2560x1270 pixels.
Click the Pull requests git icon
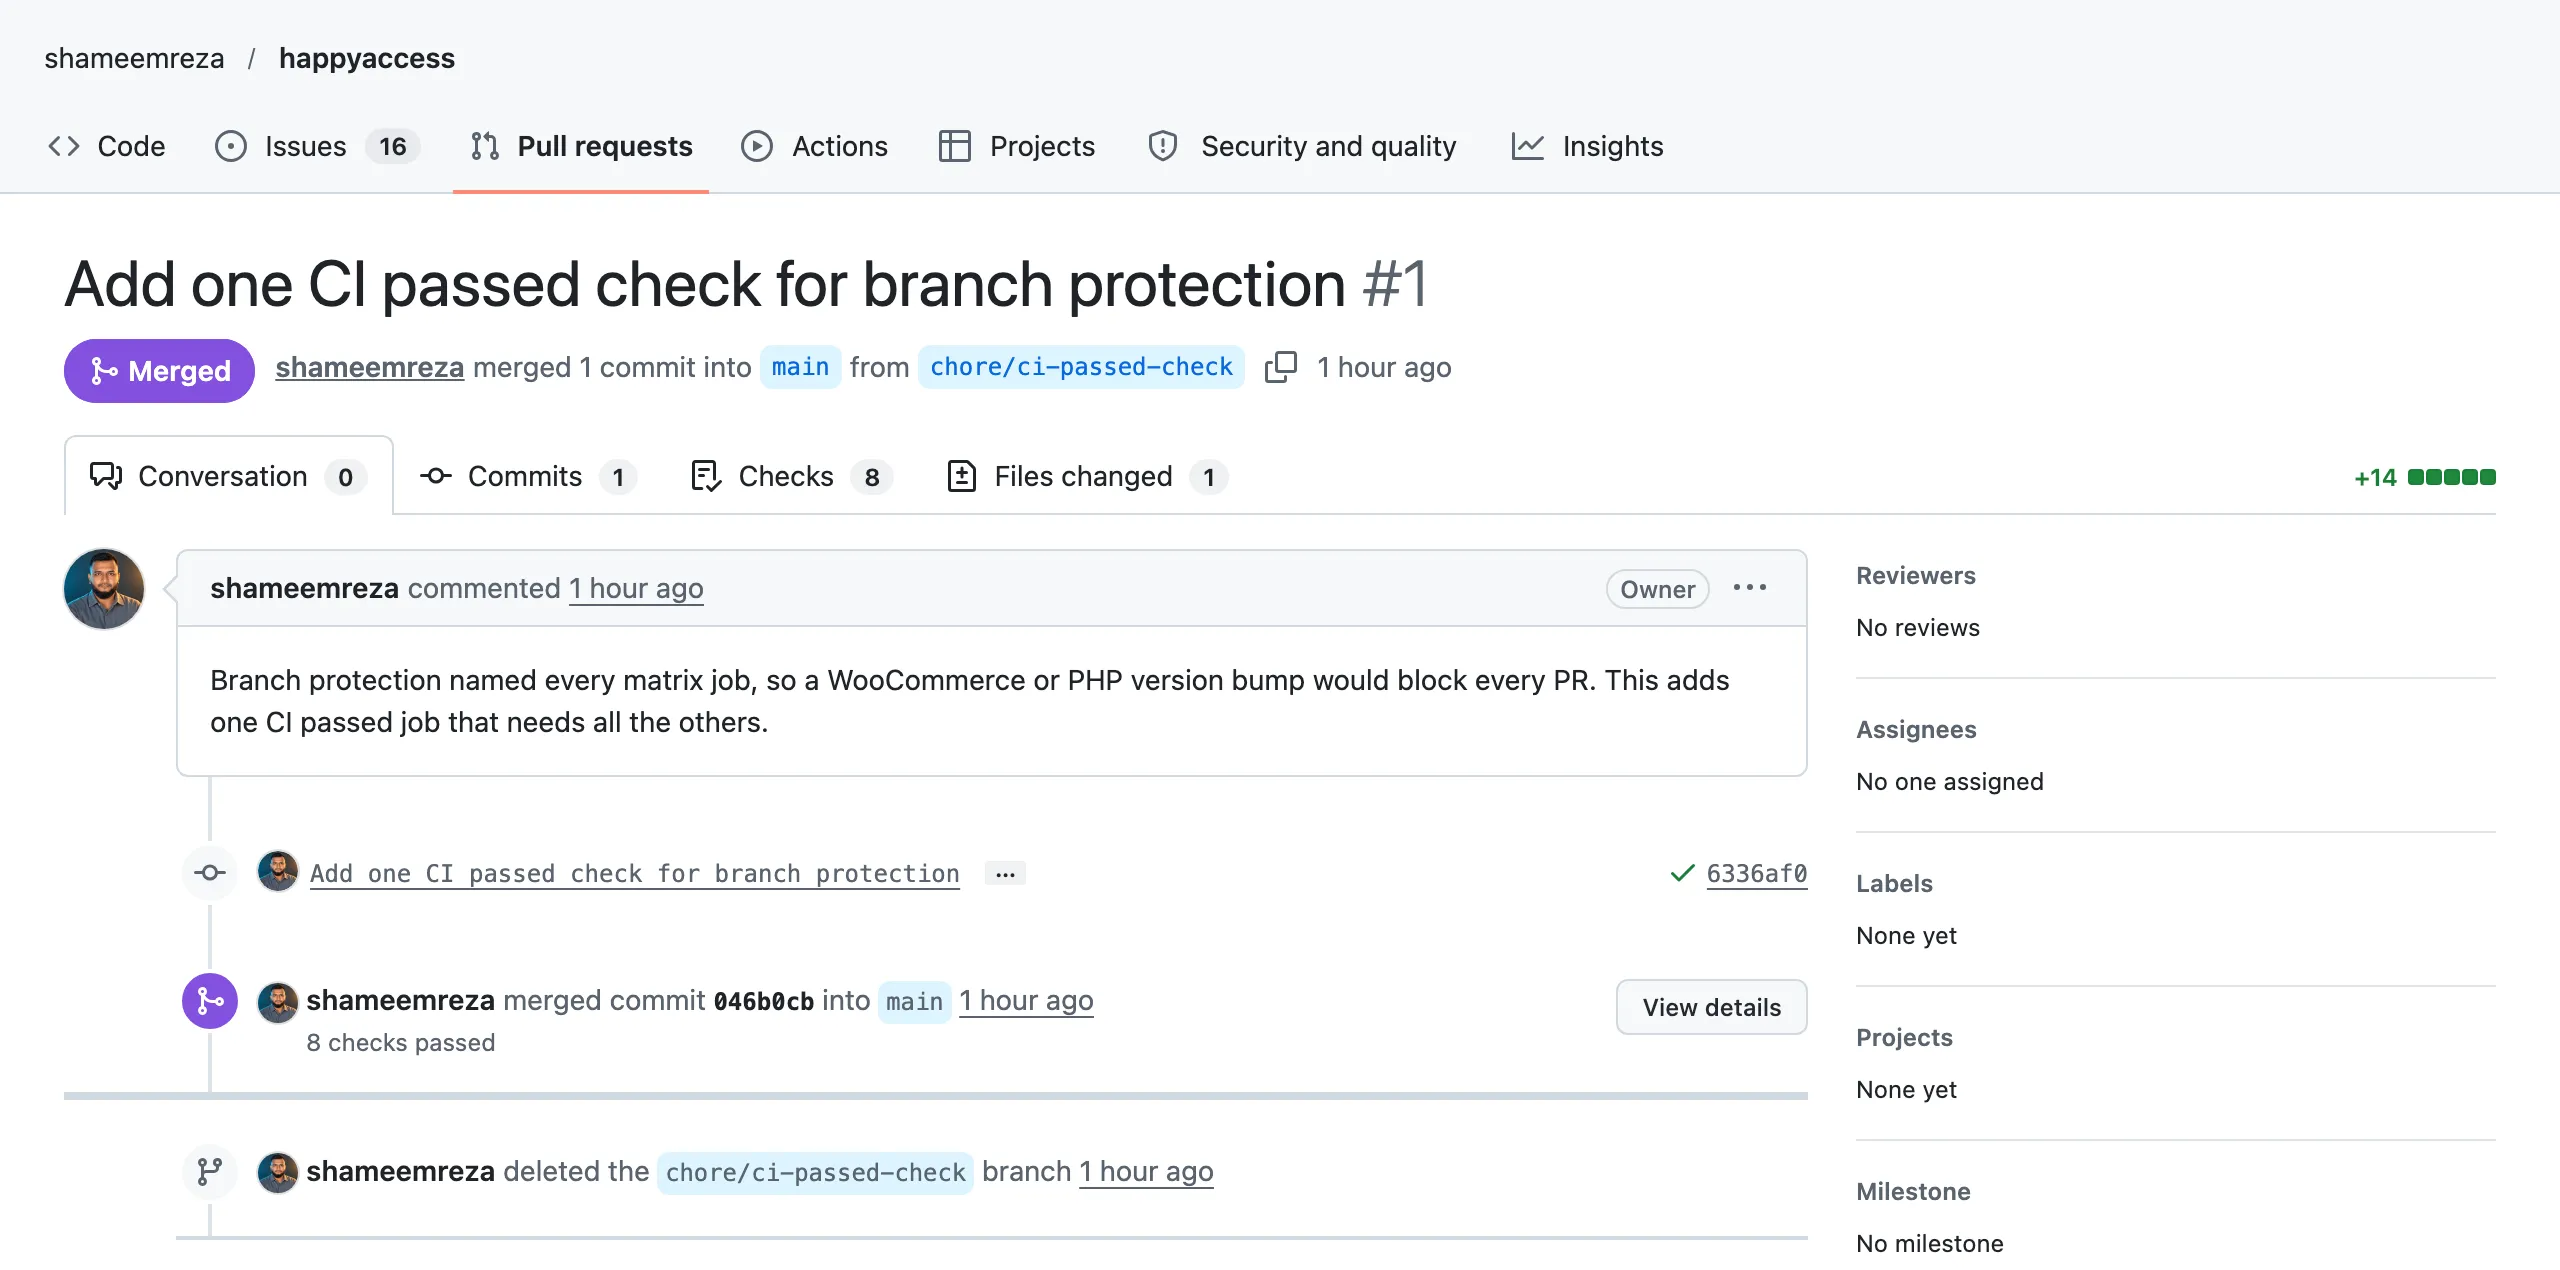[485, 146]
